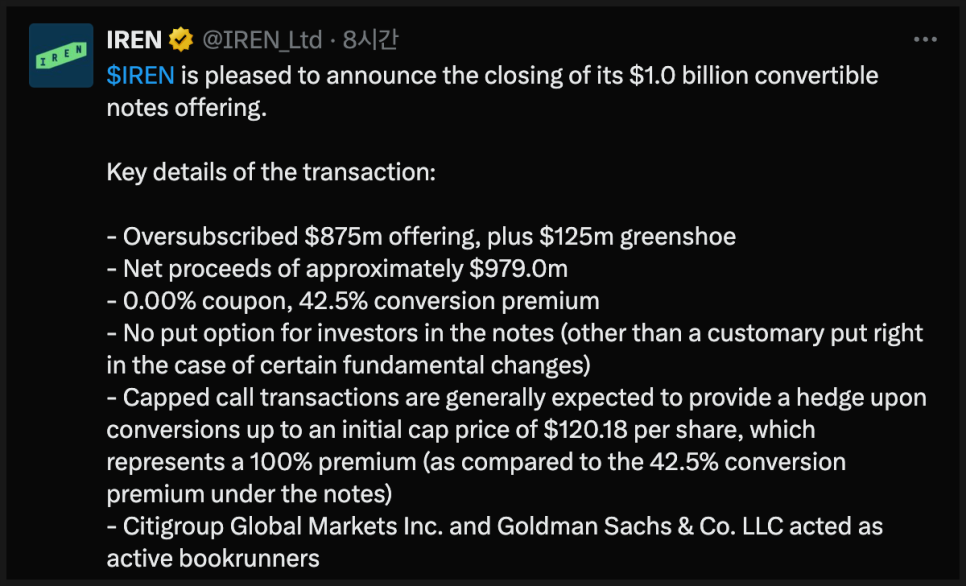Open the three-dot More menu
Screen dimensions: 966x586
coord(925,40)
